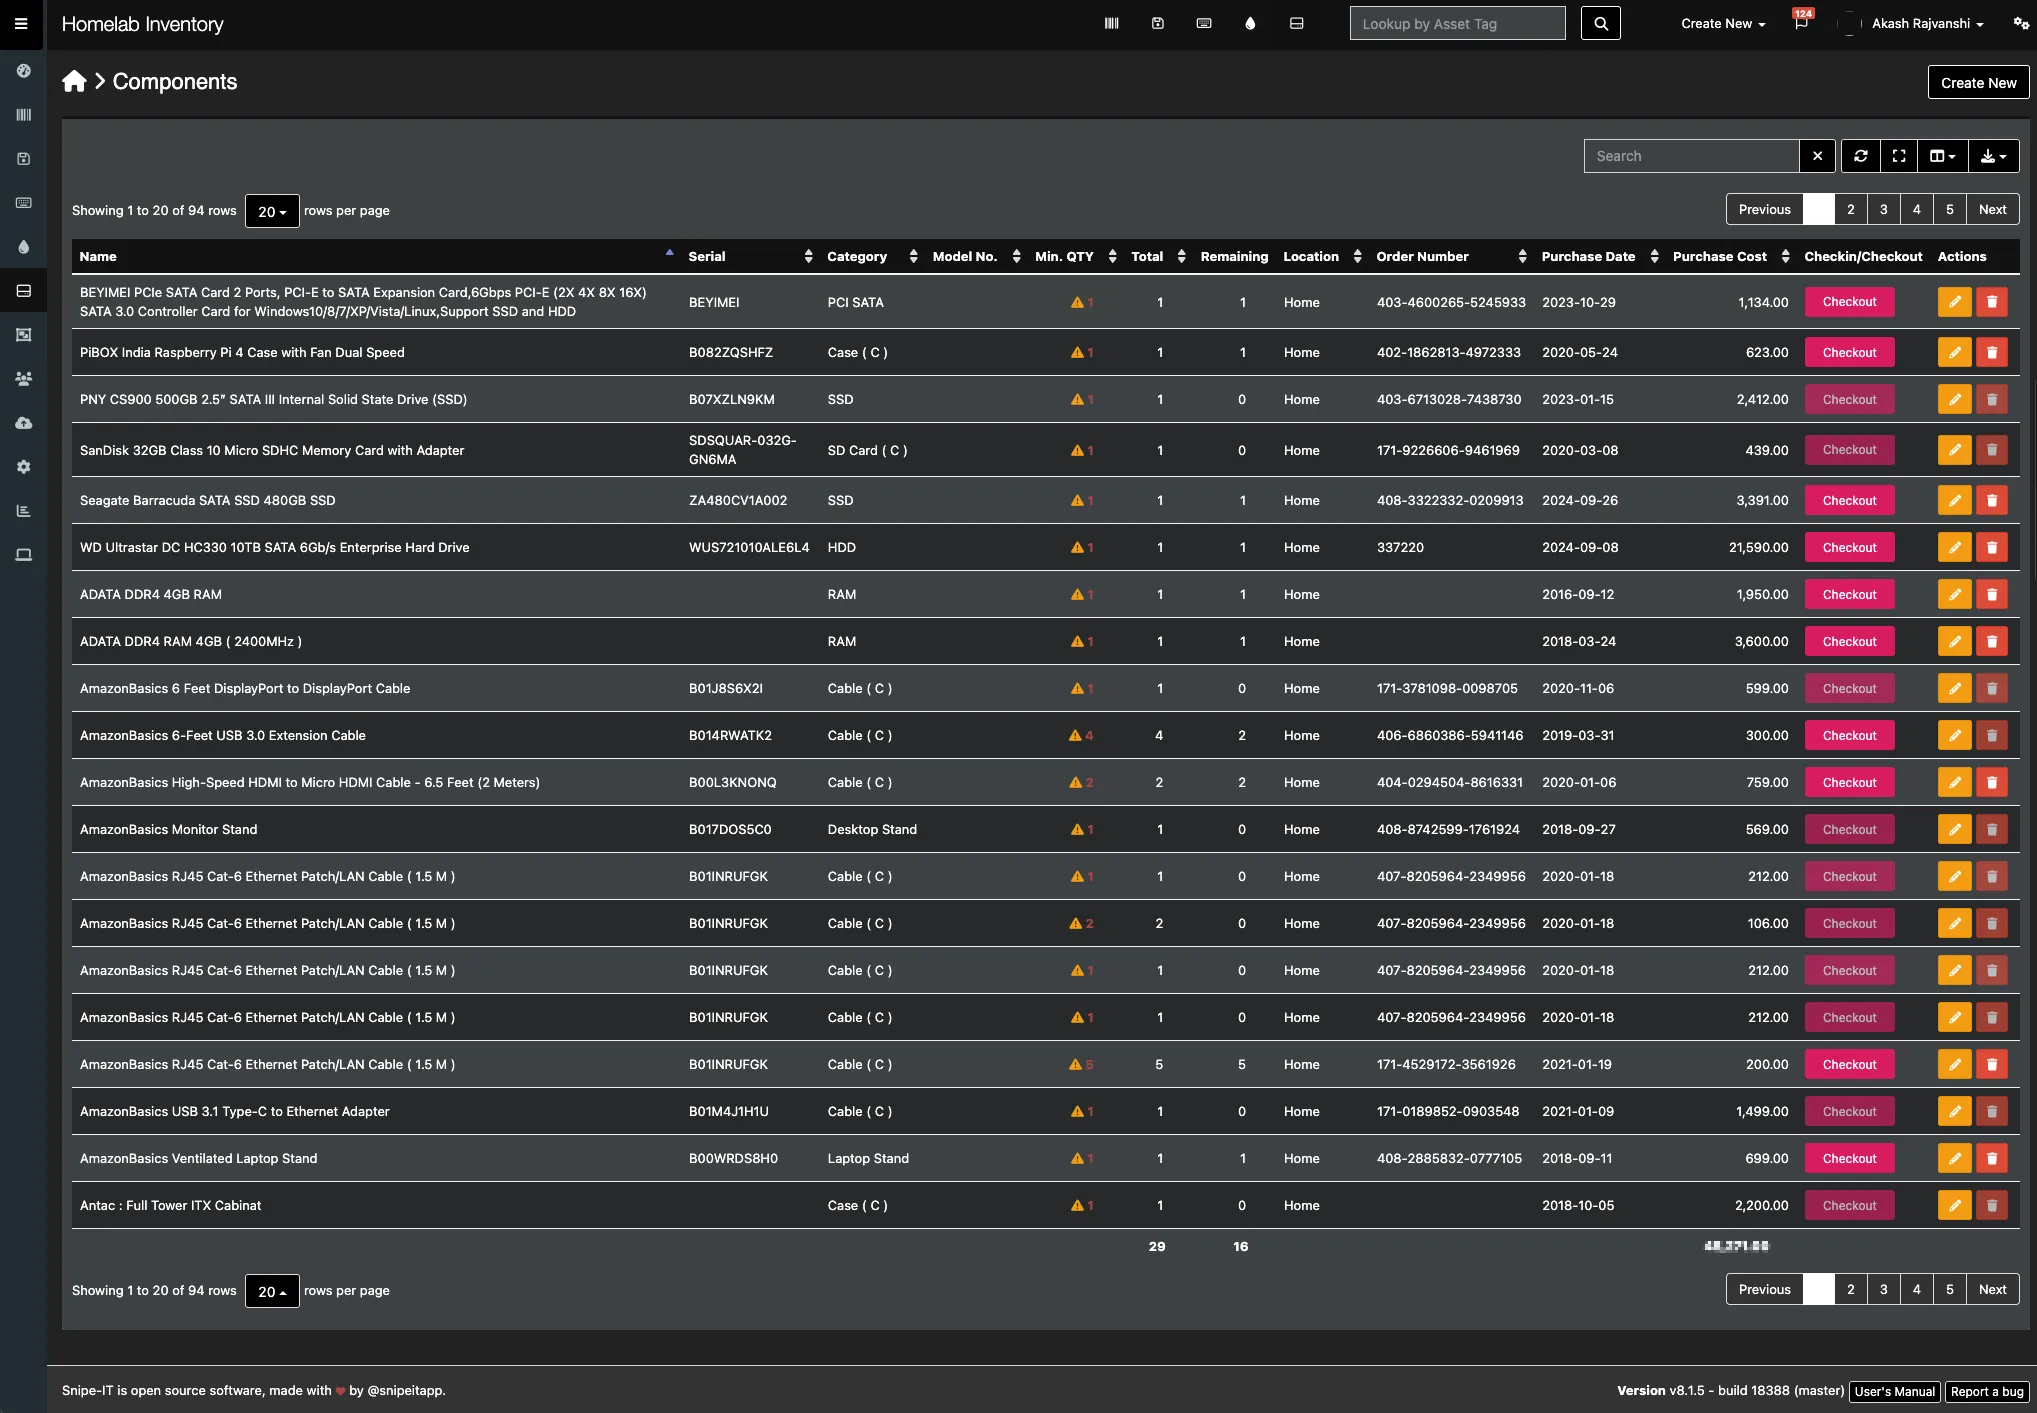Toggle the hamburger sidebar menu
Image resolution: width=2037 pixels, height=1413 pixels.
point(21,23)
